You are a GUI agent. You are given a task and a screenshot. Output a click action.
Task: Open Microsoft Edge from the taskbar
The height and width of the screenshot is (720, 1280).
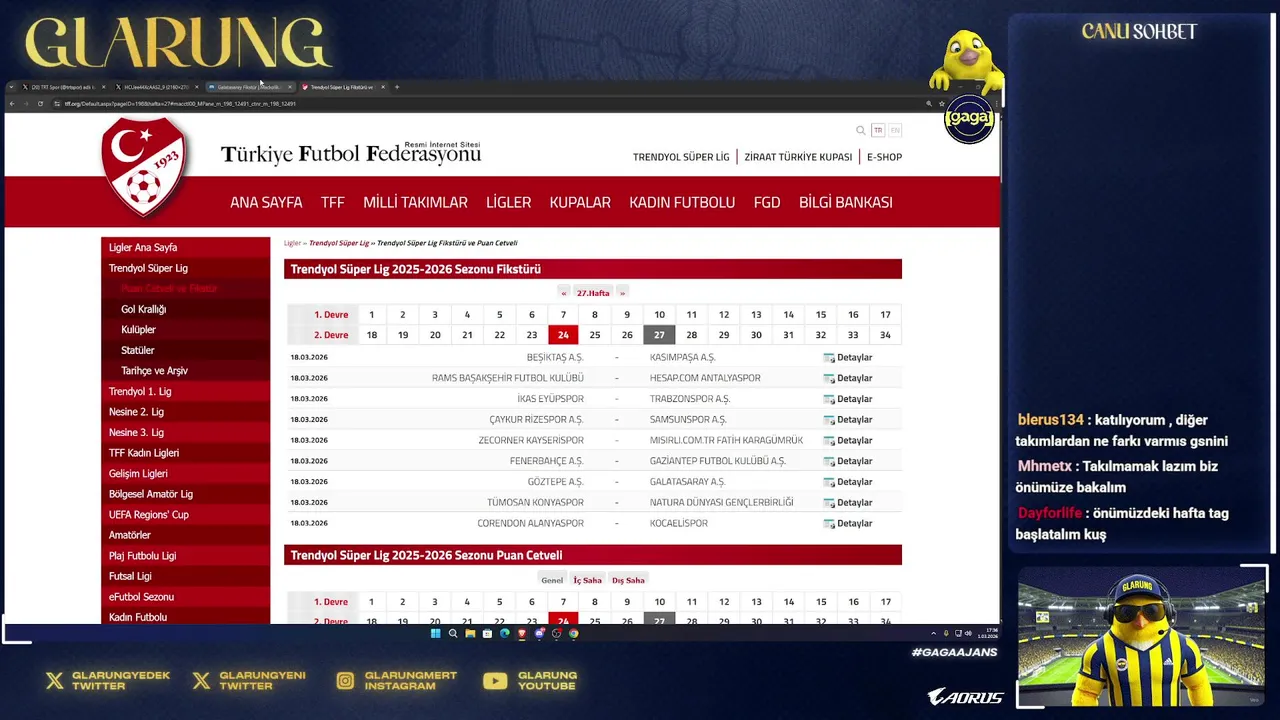(x=504, y=633)
